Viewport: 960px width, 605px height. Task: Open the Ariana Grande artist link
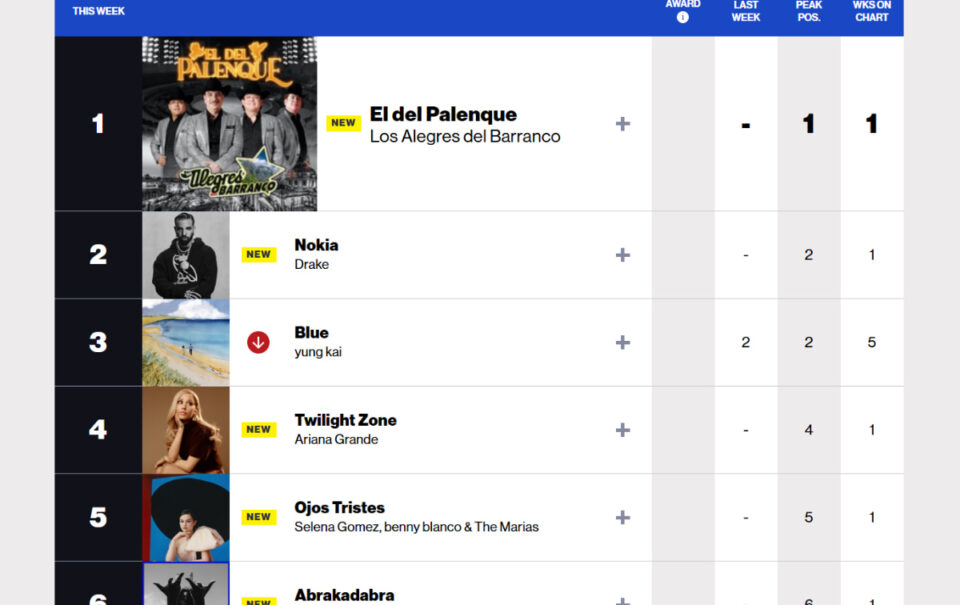click(336, 440)
